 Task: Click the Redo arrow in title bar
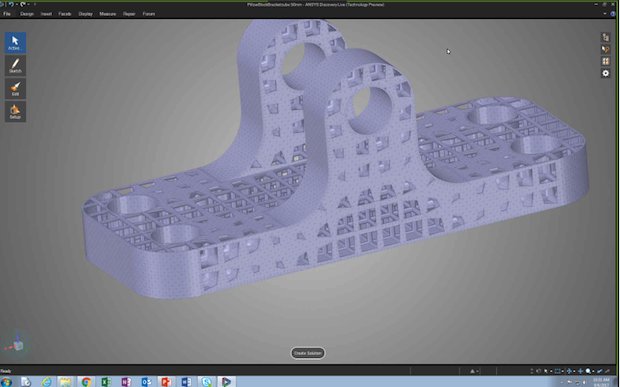coord(23,4)
